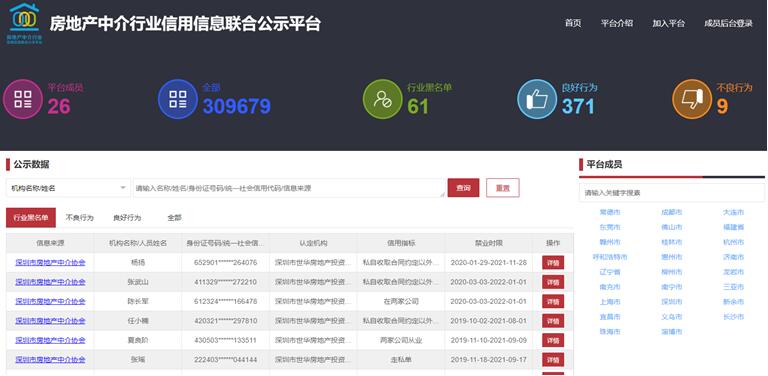
Task: Open the 大连市 member link
Action: pyautogui.click(x=733, y=212)
